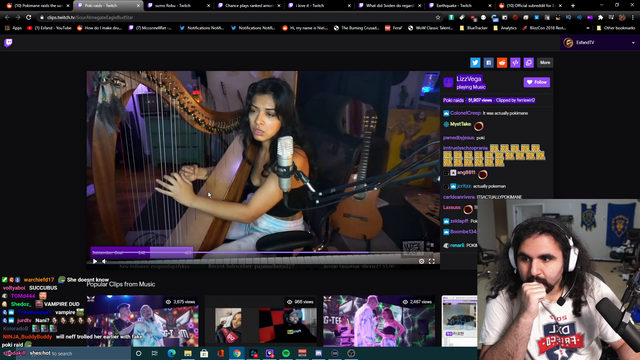Open video player settings gear
Viewport: 640px width, 360px height.
[x=421, y=261]
